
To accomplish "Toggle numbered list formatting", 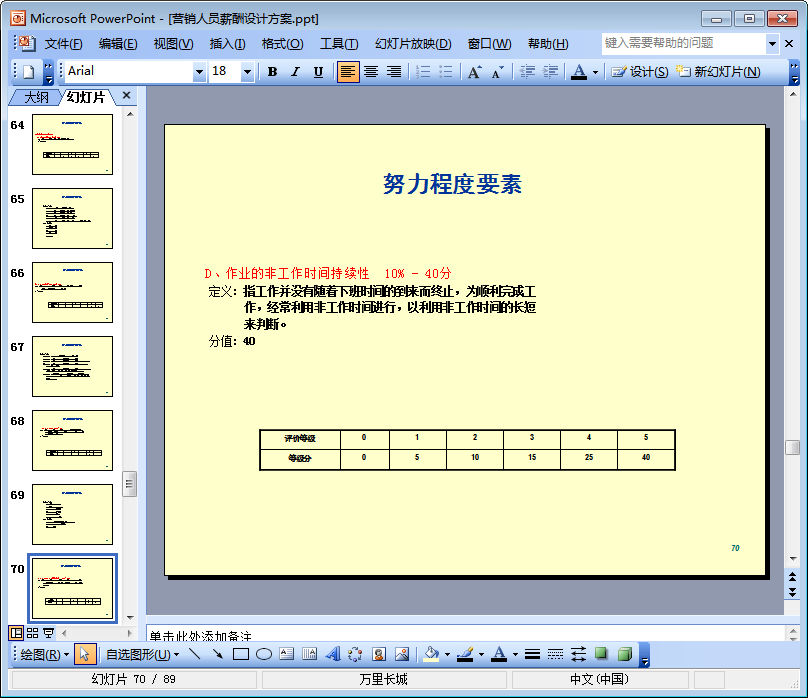I will [423, 72].
